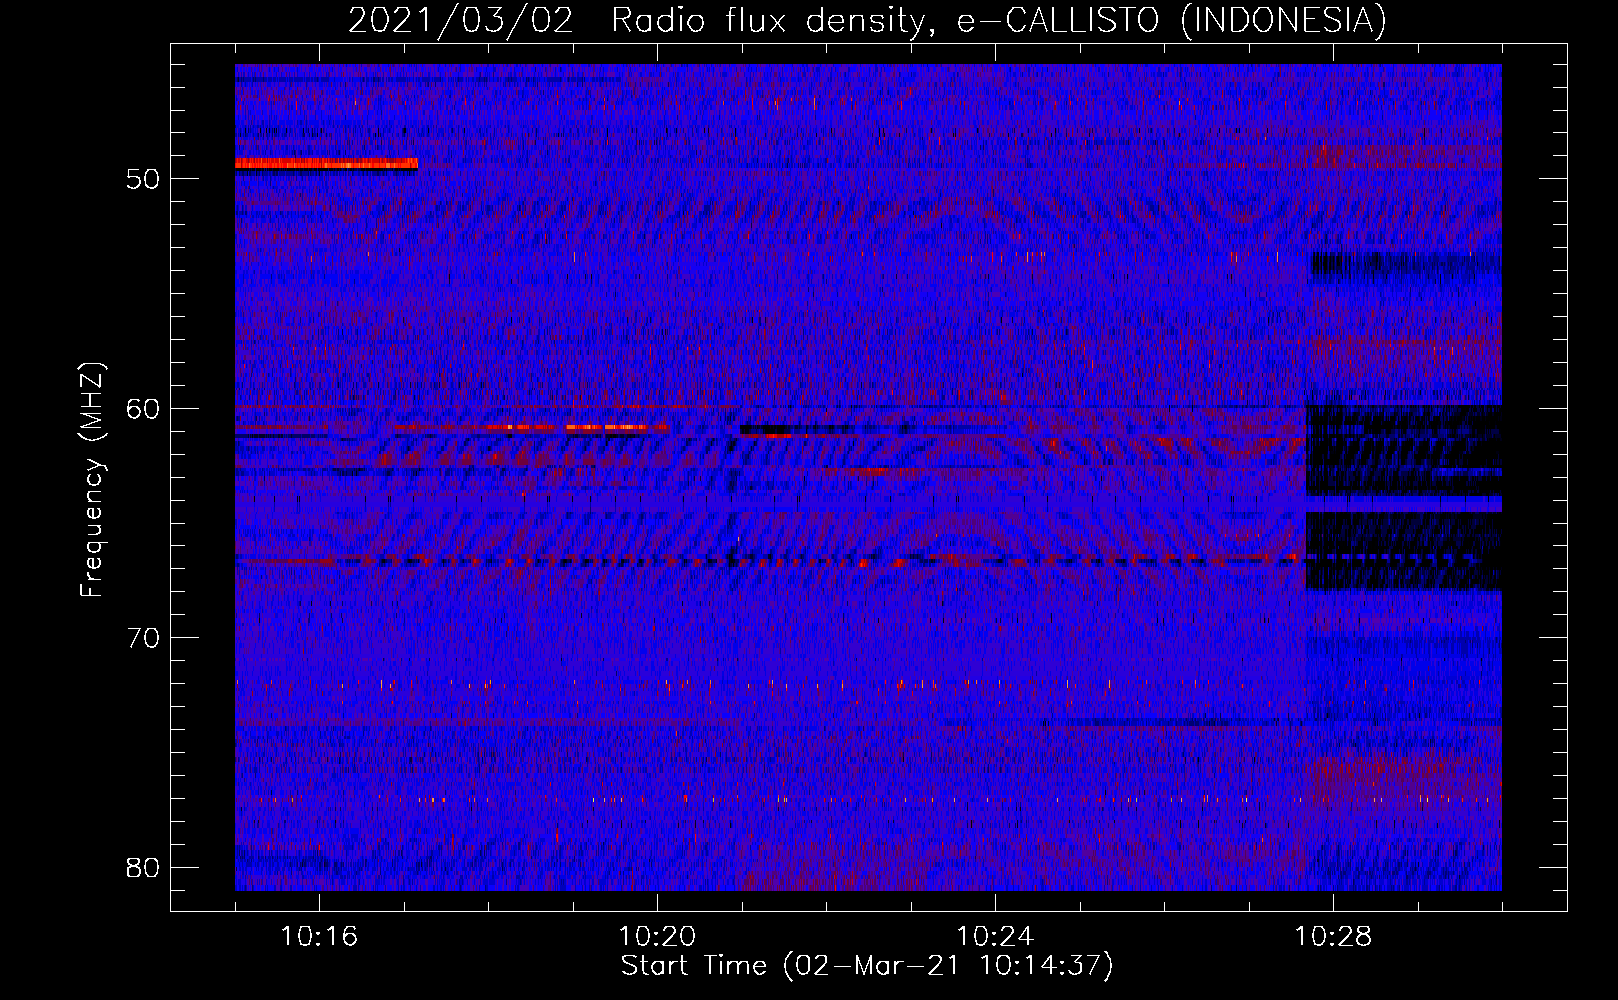1618x1000 pixels.
Task: Click the 10:24 time tick label
Action: pos(995,937)
